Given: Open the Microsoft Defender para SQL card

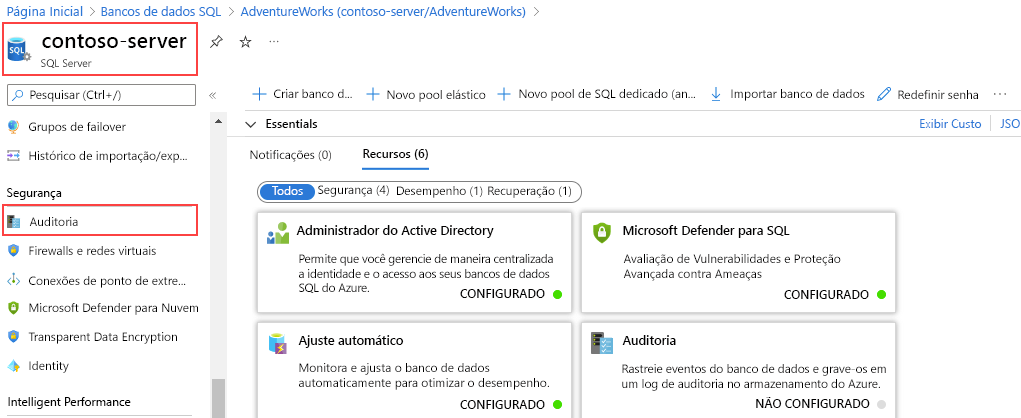Looking at the screenshot, I should point(738,262).
